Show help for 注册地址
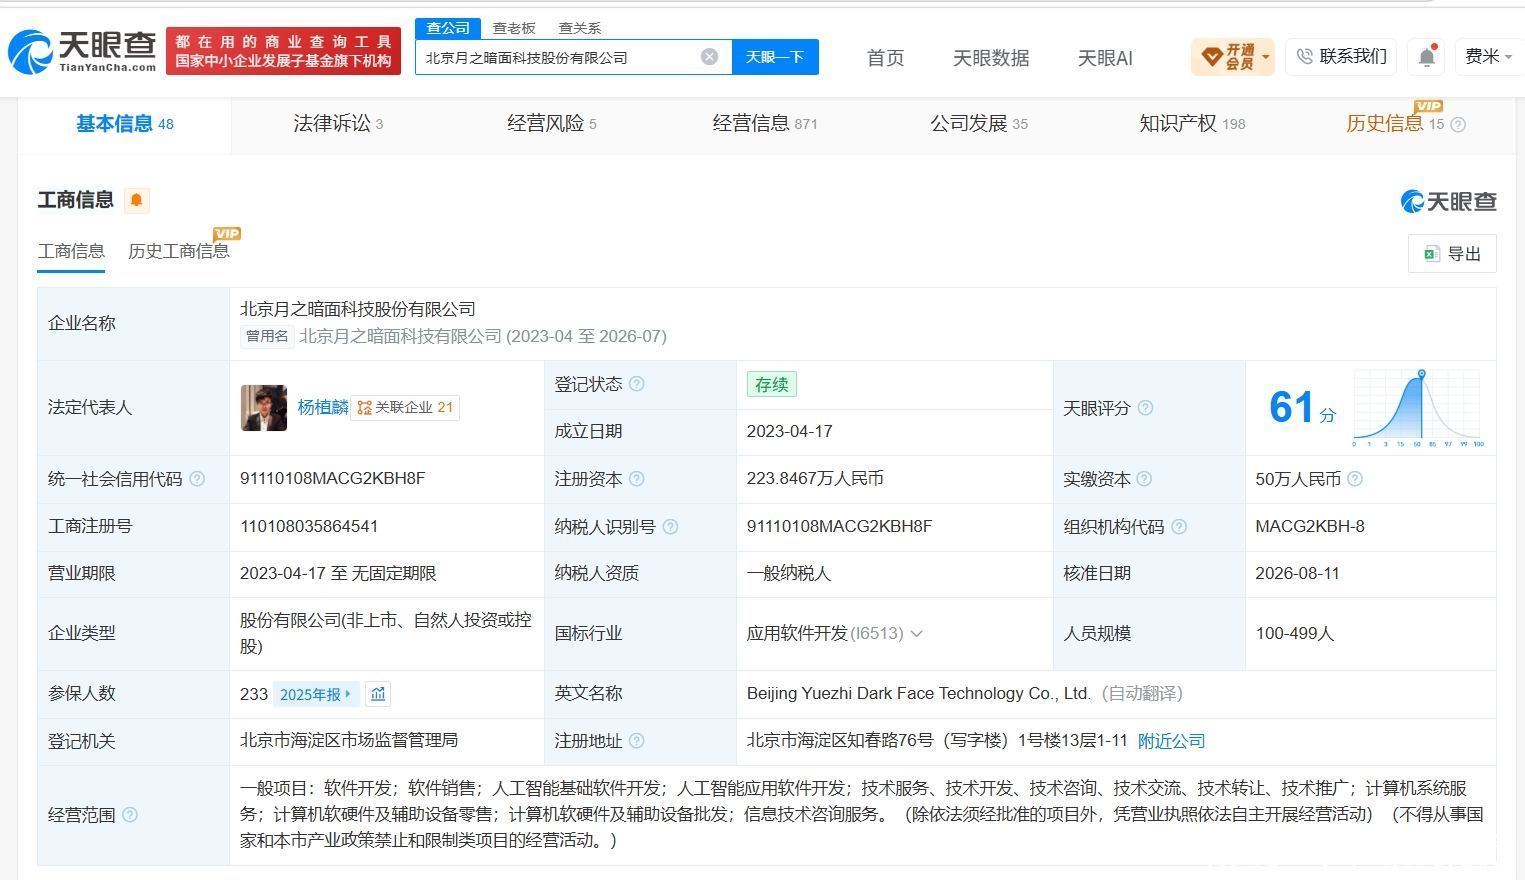Viewport: 1525px width, 880px height. (x=636, y=741)
